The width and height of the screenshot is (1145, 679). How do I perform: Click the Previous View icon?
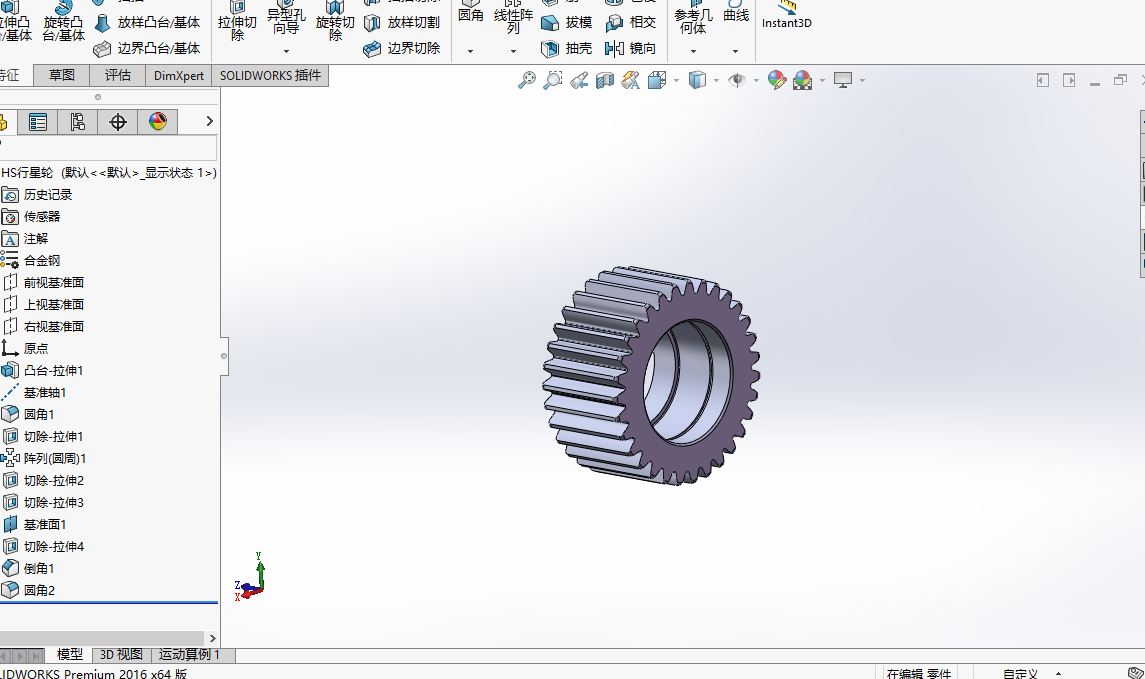coord(579,81)
